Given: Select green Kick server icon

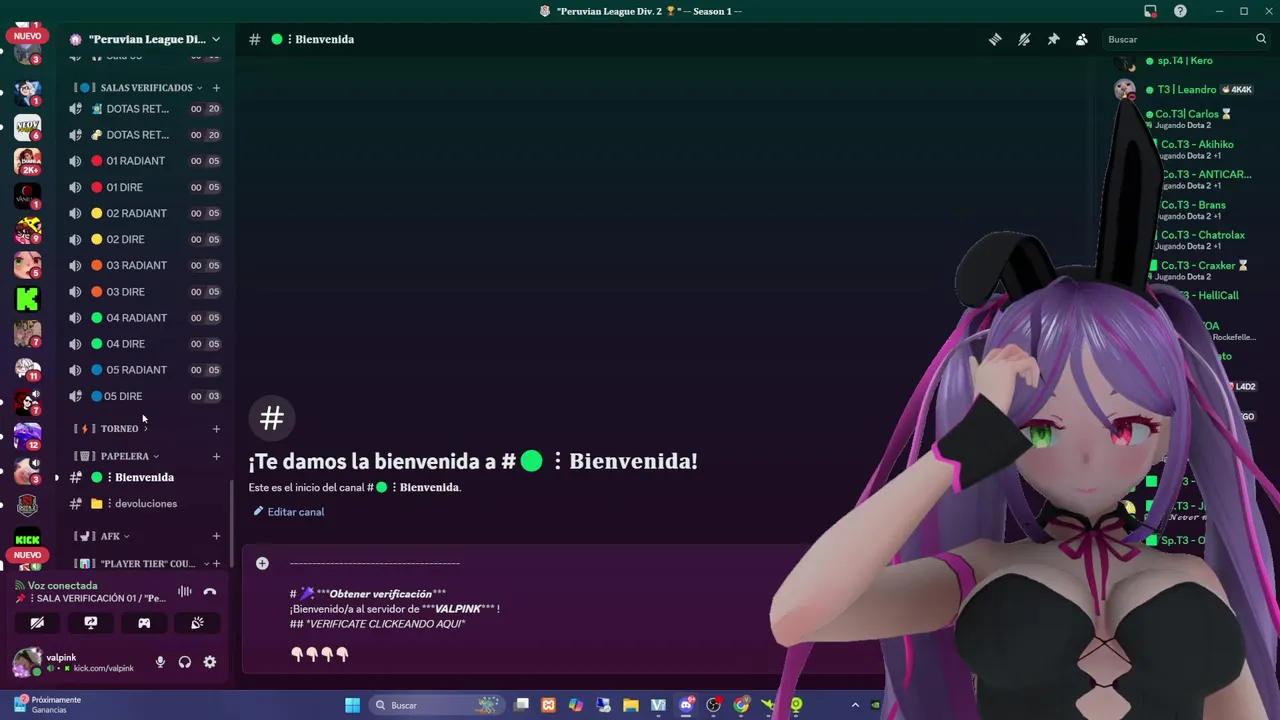Looking at the screenshot, I should pyautogui.click(x=27, y=298).
